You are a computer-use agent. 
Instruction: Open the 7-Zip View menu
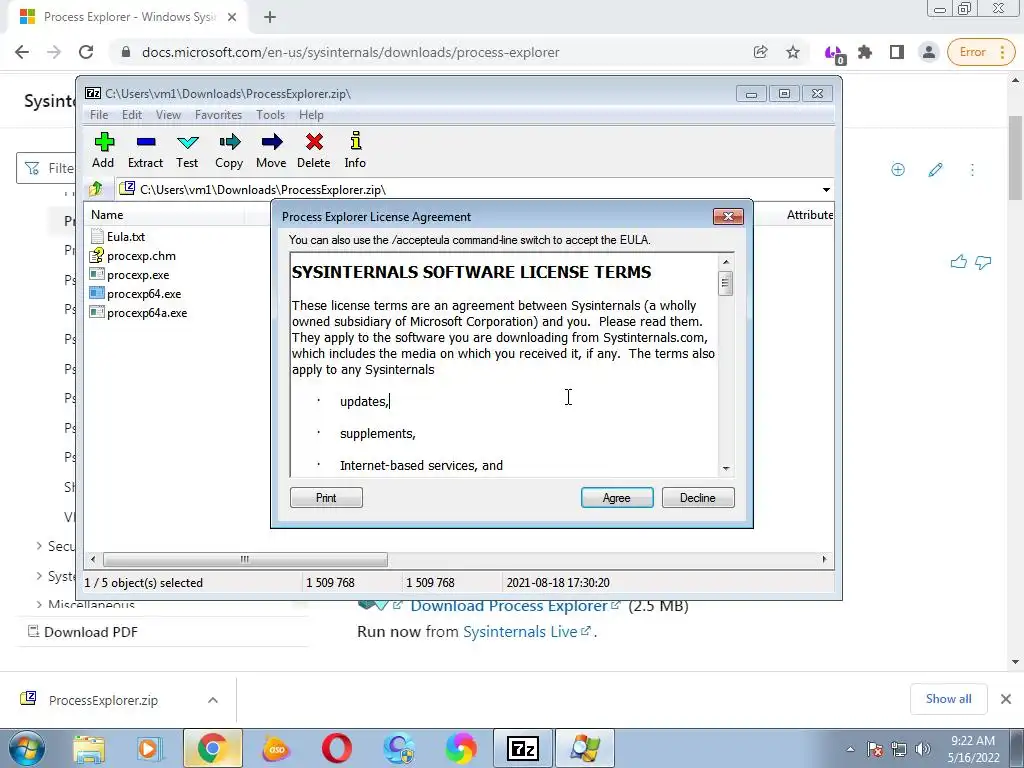point(168,115)
